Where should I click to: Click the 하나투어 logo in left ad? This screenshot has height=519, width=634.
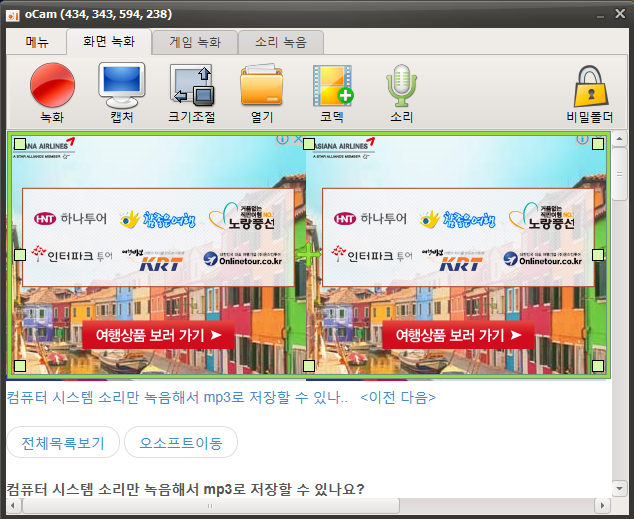pyautogui.click(x=71, y=218)
